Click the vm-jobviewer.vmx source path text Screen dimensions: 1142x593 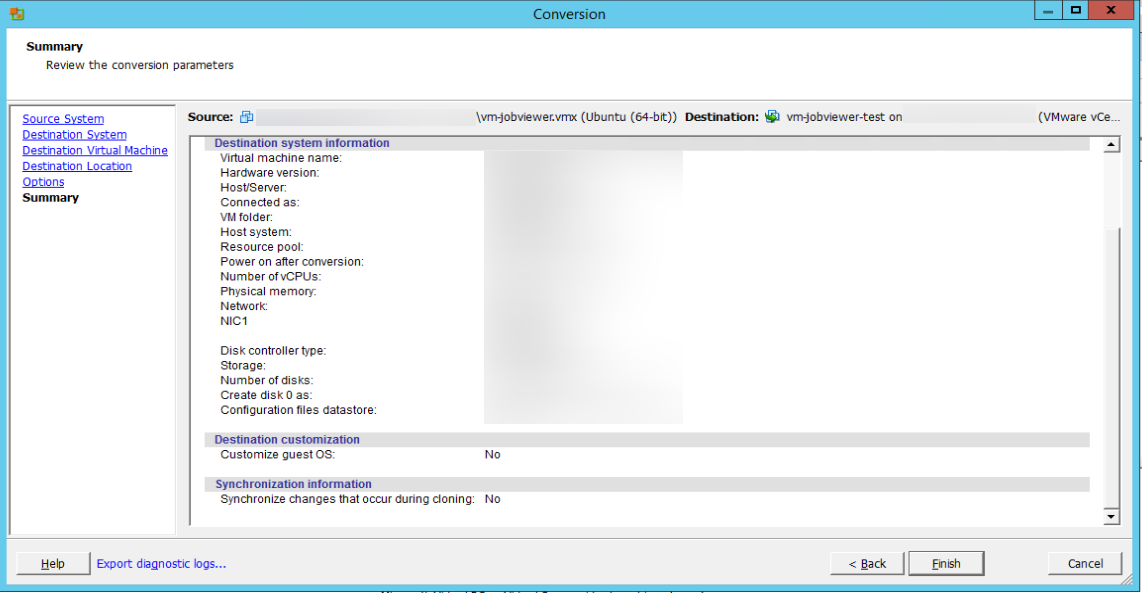tap(576, 117)
